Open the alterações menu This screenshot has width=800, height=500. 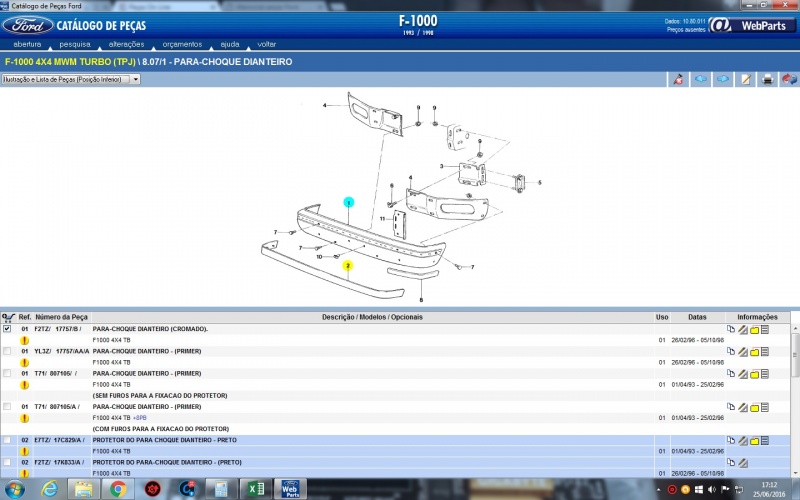[126, 44]
